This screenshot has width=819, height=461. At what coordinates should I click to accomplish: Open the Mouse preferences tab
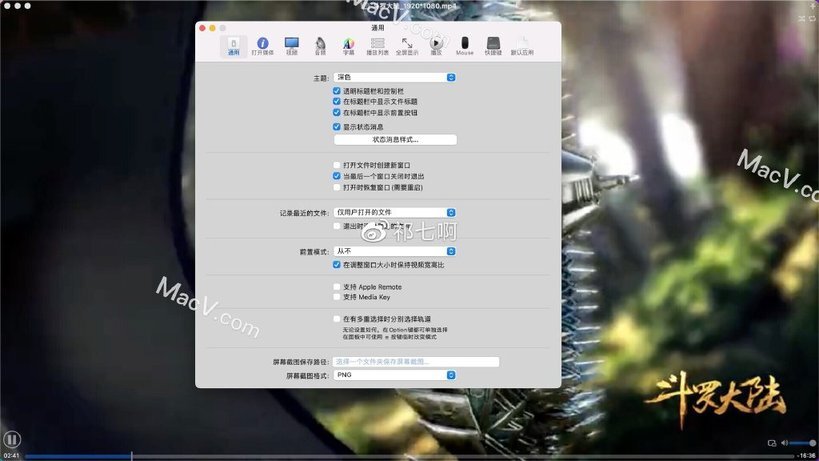[465, 46]
